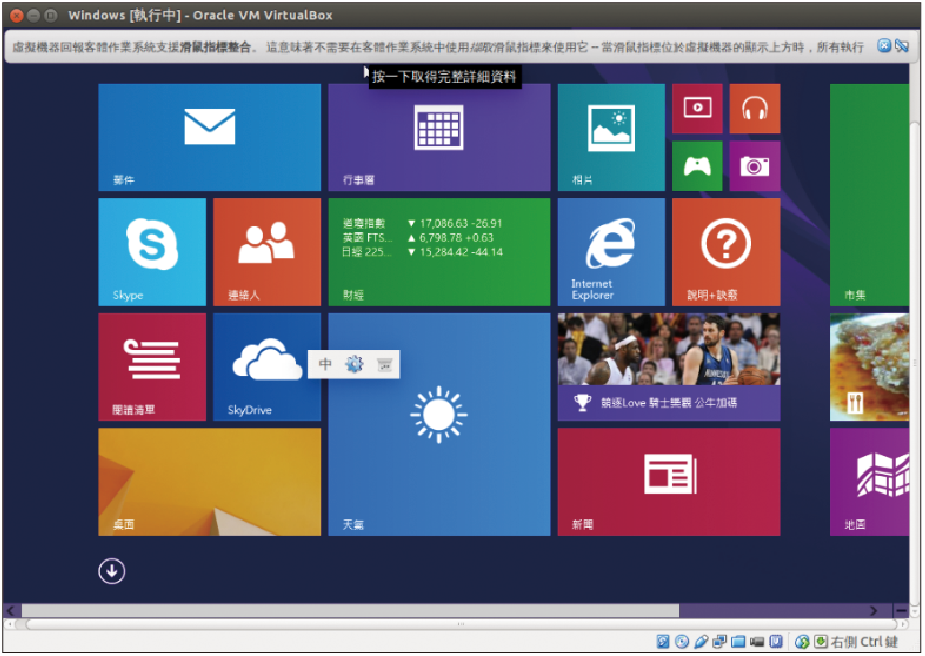
Task: Open the small Games controller tile
Action: [x=697, y=166]
